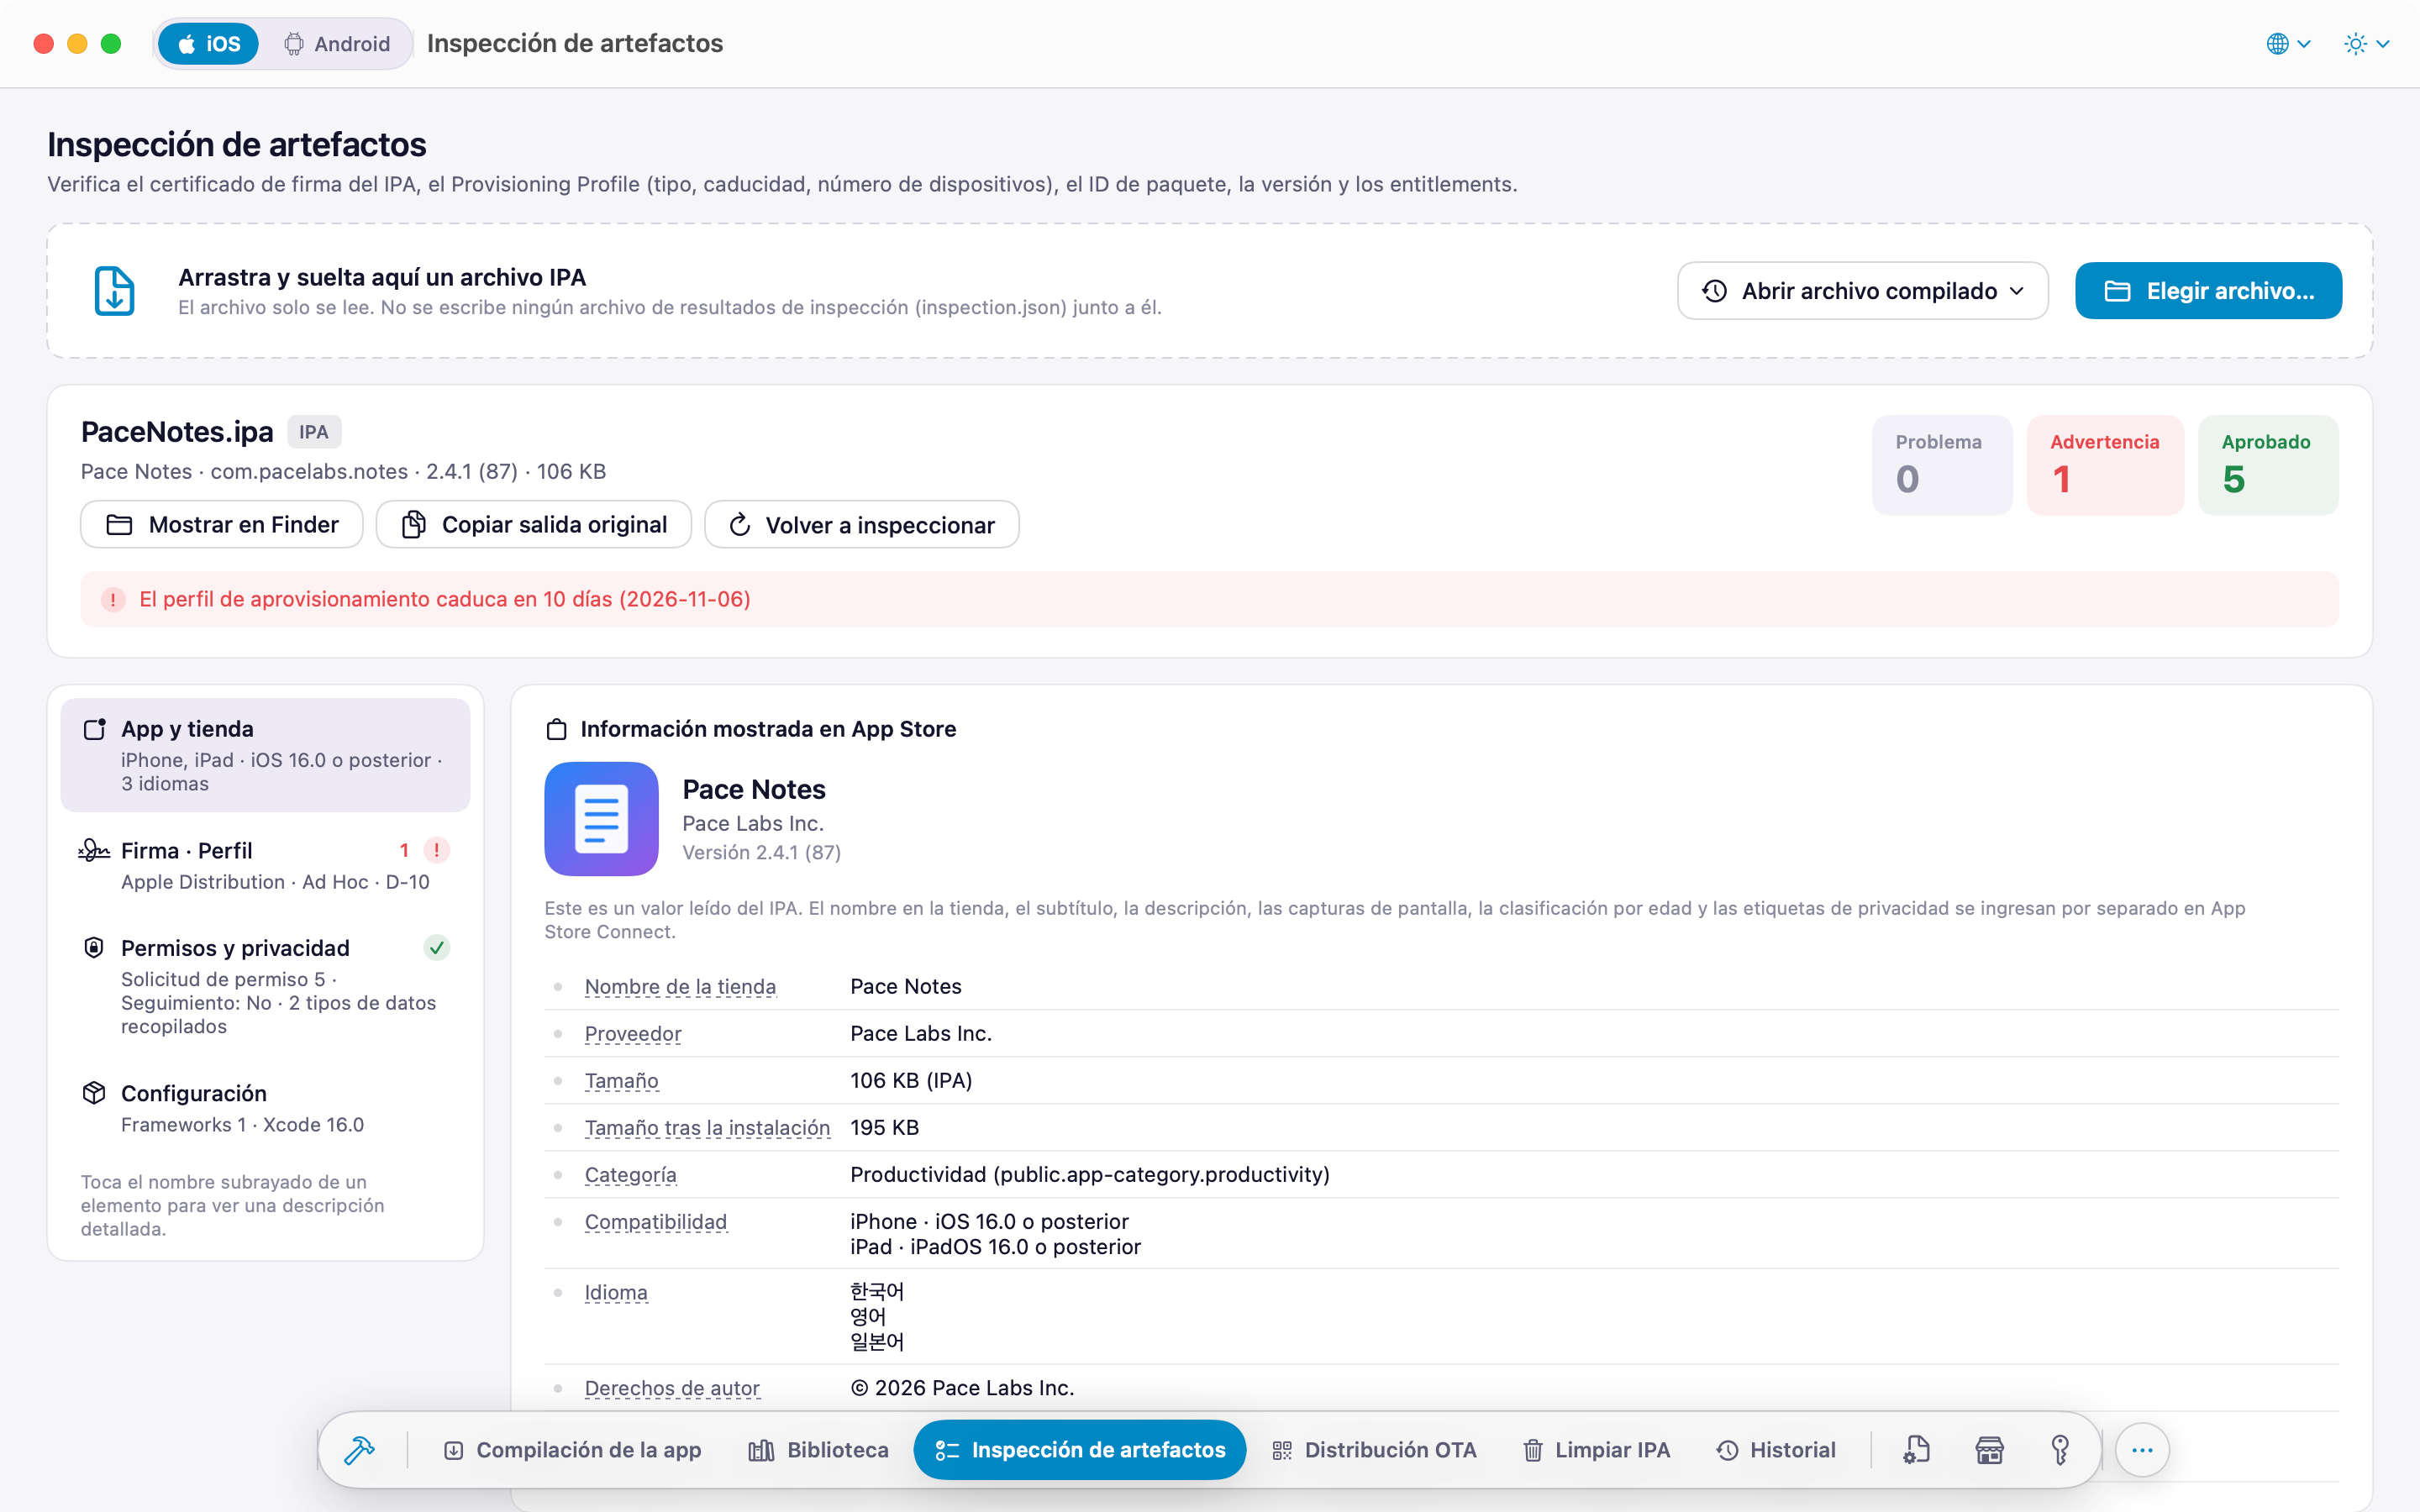Click the Advertencia count card
This screenshot has height=1512, width=2420.
(x=2105, y=465)
